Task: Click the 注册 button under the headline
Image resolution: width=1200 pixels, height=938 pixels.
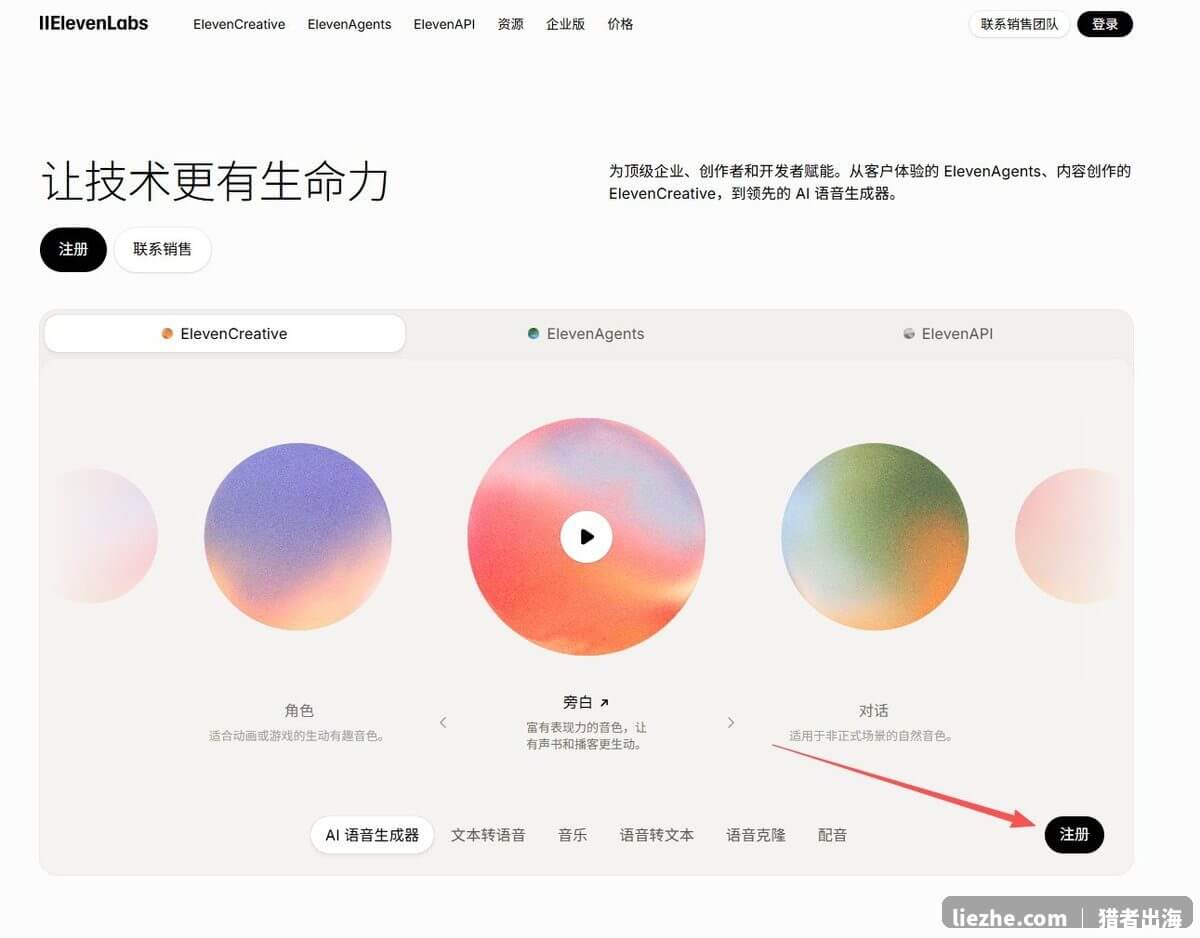Action: pyautogui.click(x=73, y=249)
